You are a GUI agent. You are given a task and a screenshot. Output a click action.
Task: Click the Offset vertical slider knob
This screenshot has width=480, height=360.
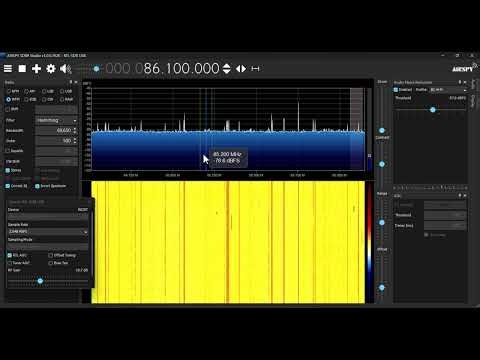(382, 287)
